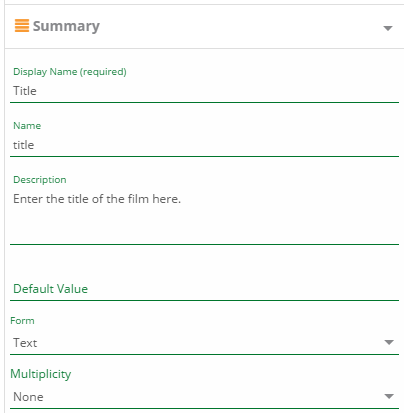Click the Description label

click(40, 180)
